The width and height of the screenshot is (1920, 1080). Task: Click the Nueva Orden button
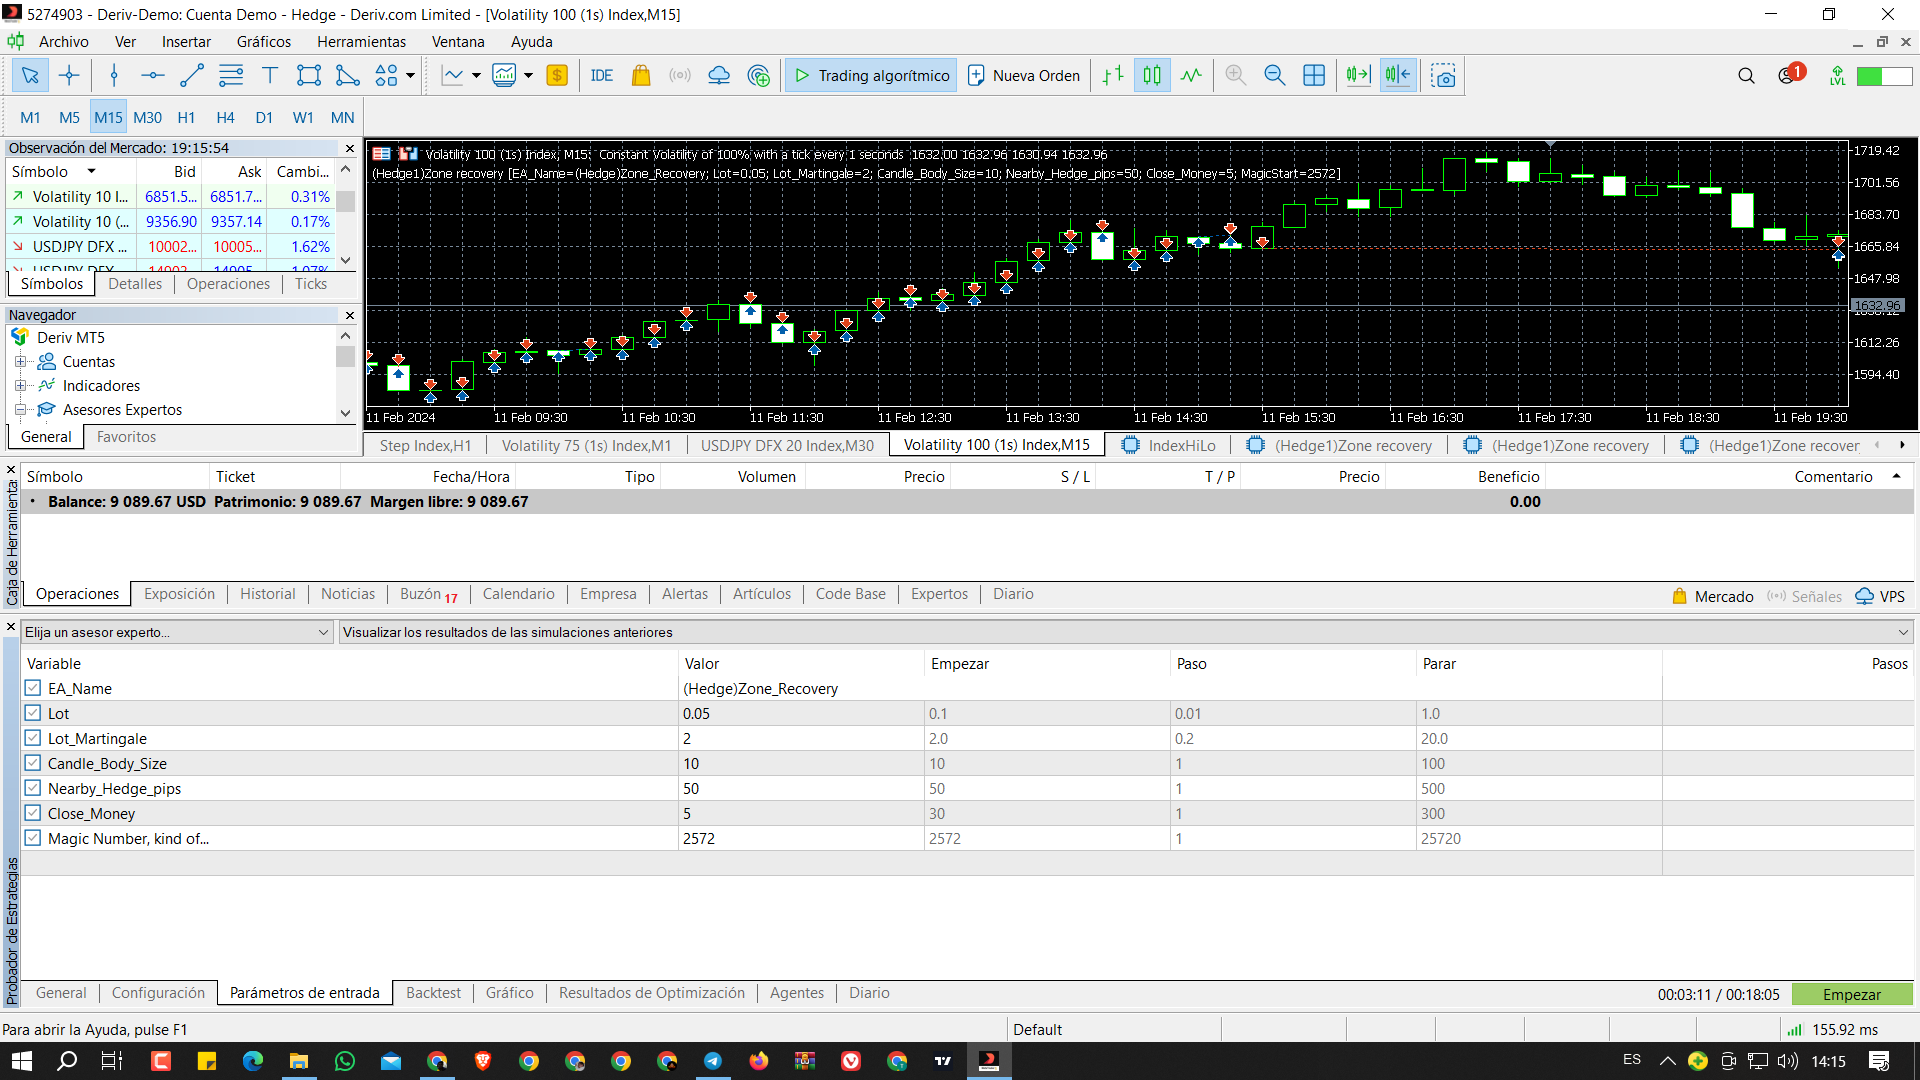[1024, 75]
